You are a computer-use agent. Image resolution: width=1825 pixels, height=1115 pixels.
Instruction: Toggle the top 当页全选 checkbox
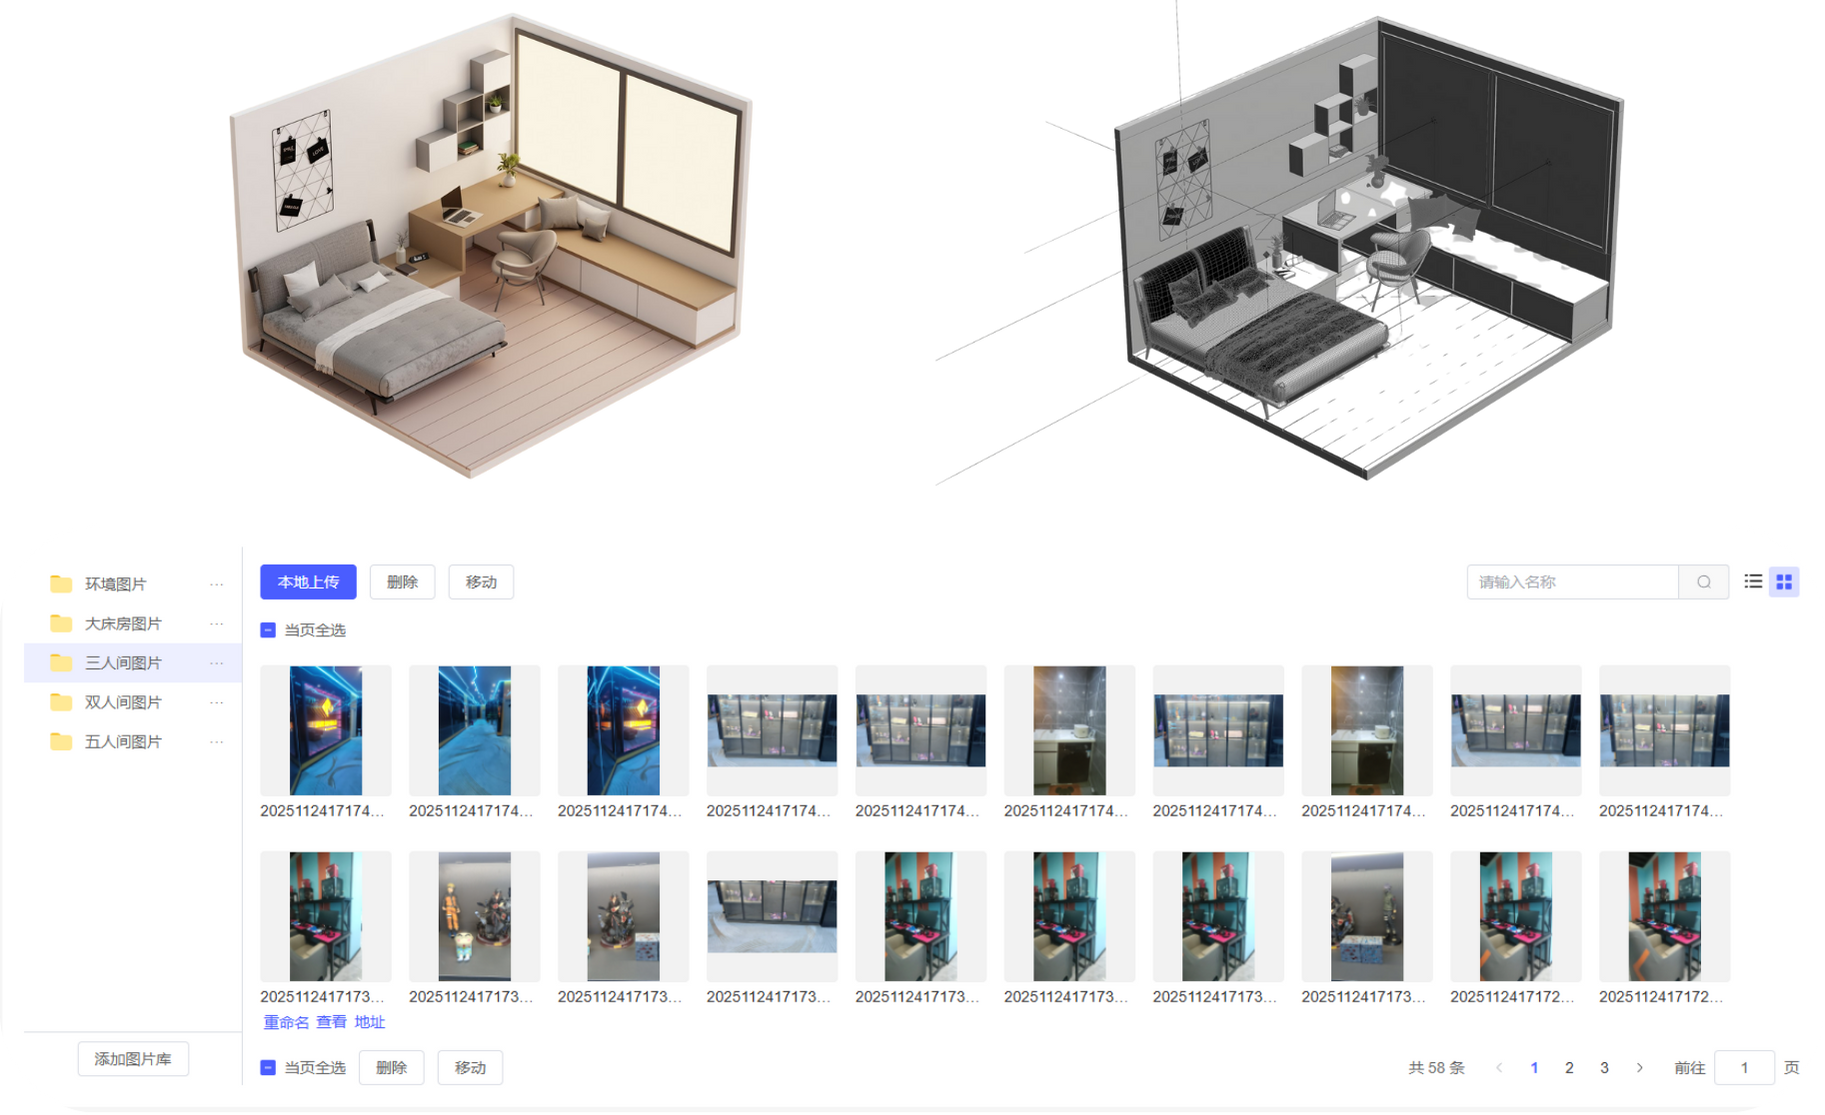point(268,630)
